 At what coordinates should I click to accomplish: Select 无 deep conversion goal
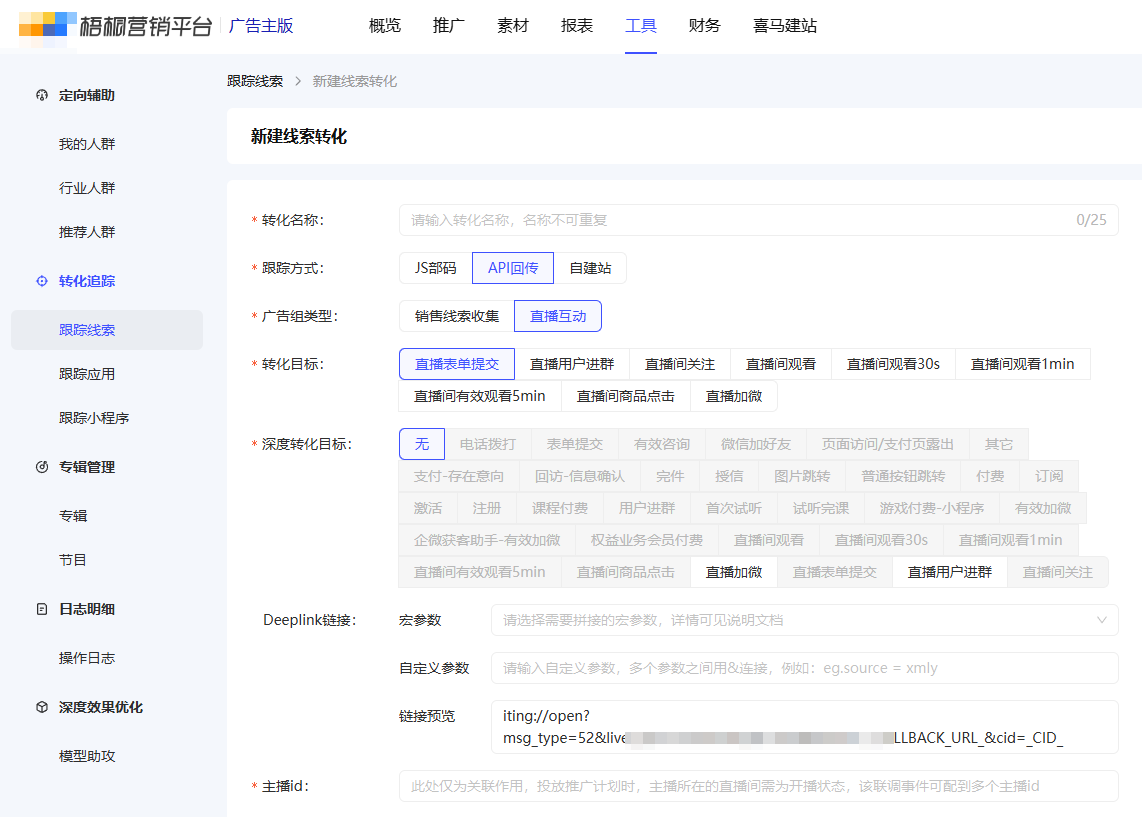click(x=422, y=444)
